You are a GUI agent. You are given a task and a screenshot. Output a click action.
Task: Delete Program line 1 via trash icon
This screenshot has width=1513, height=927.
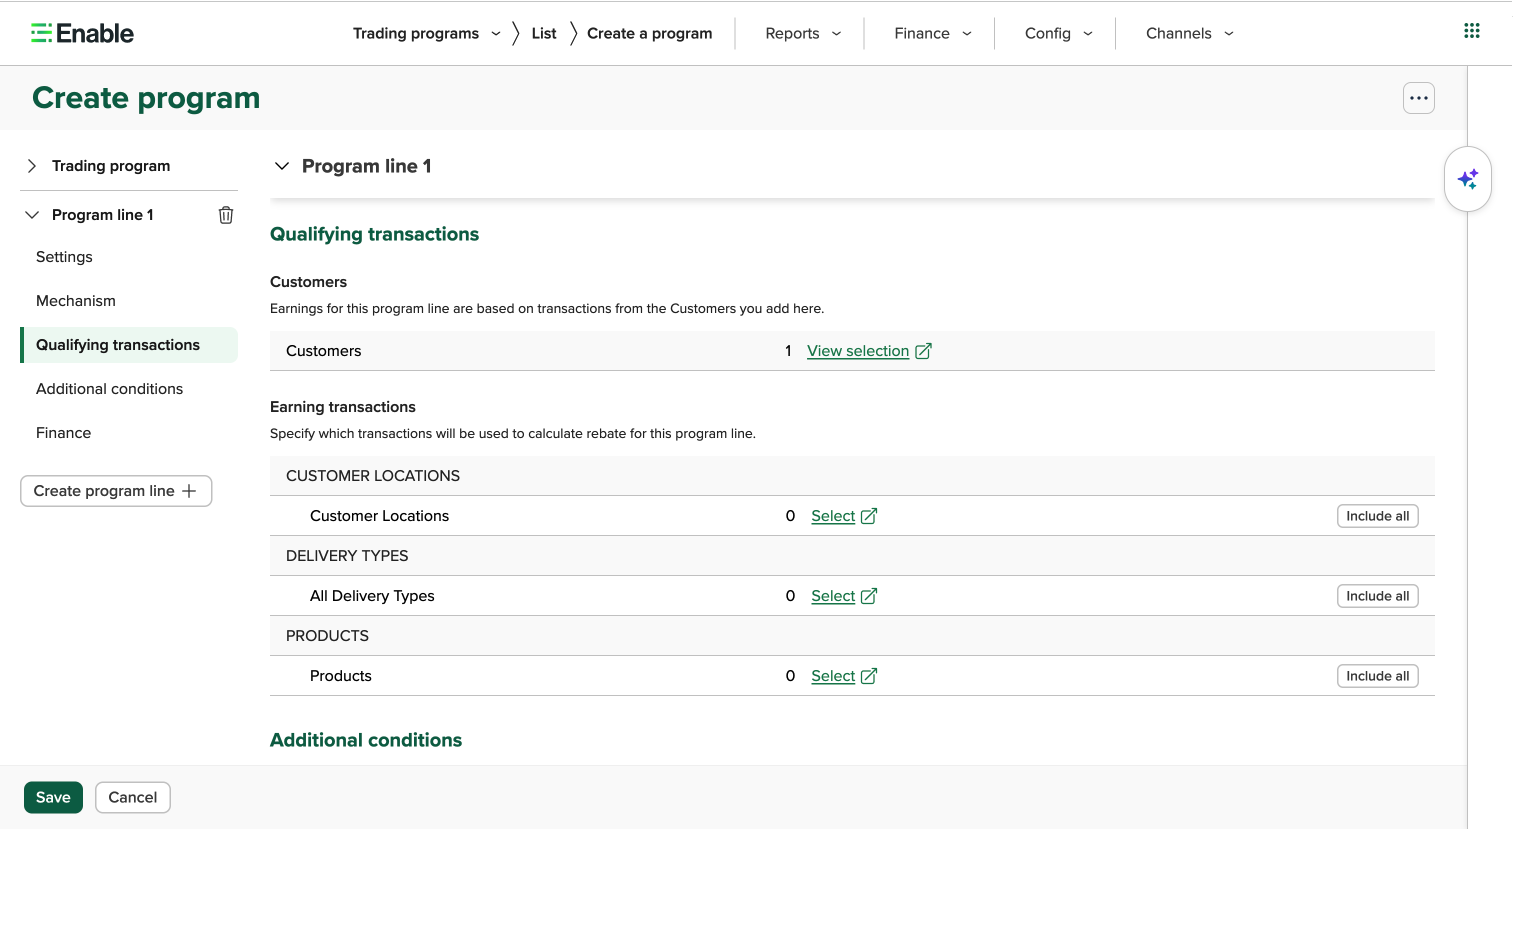point(226,215)
